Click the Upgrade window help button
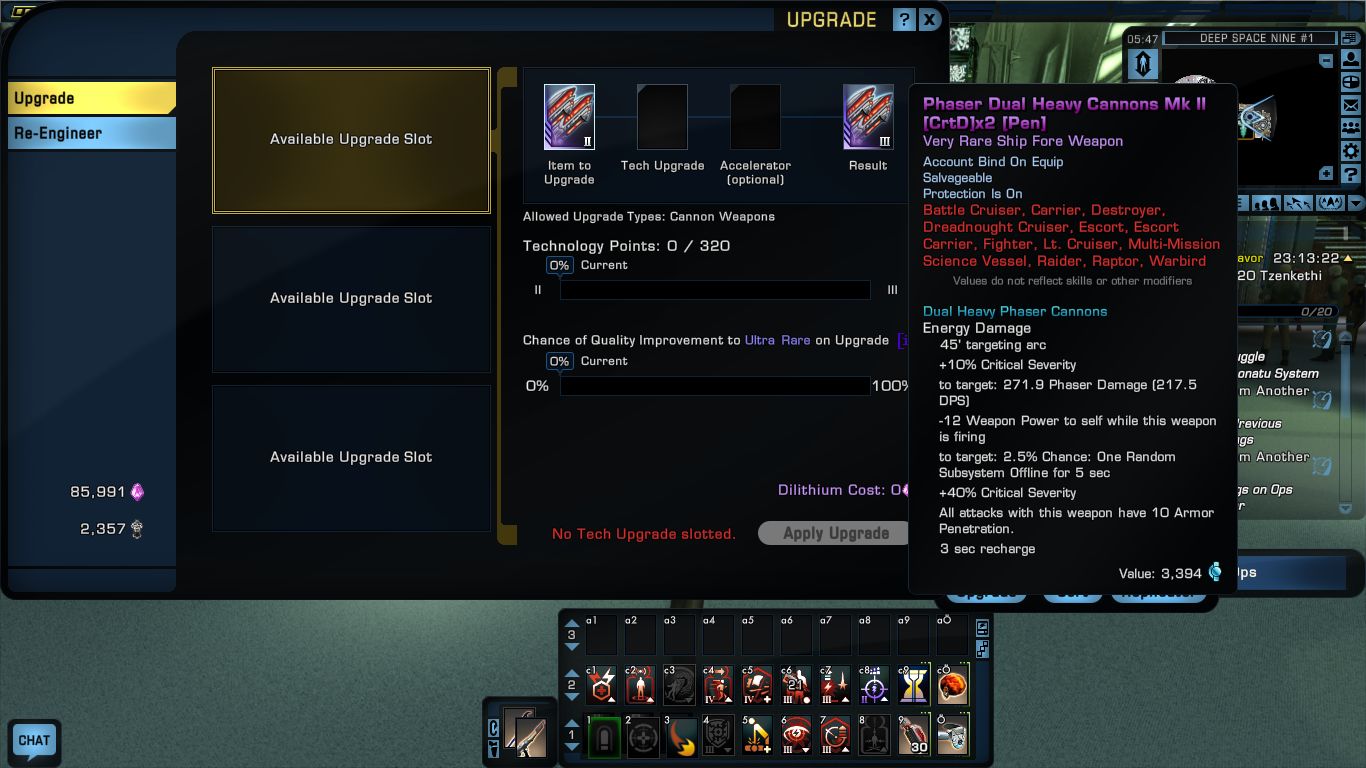This screenshot has height=768, width=1366. coord(903,19)
